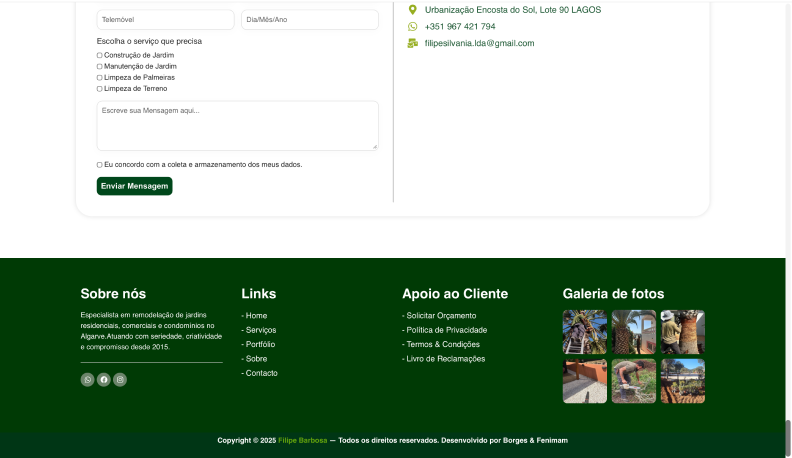Click the mail icon beside the email address
The height and width of the screenshot is (458, 792).
point(412,43)
